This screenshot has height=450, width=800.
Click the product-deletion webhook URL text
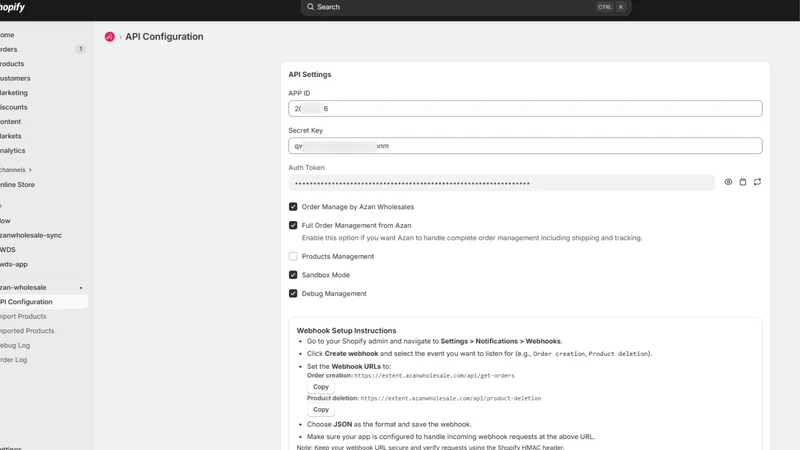(x=451, y=398)
